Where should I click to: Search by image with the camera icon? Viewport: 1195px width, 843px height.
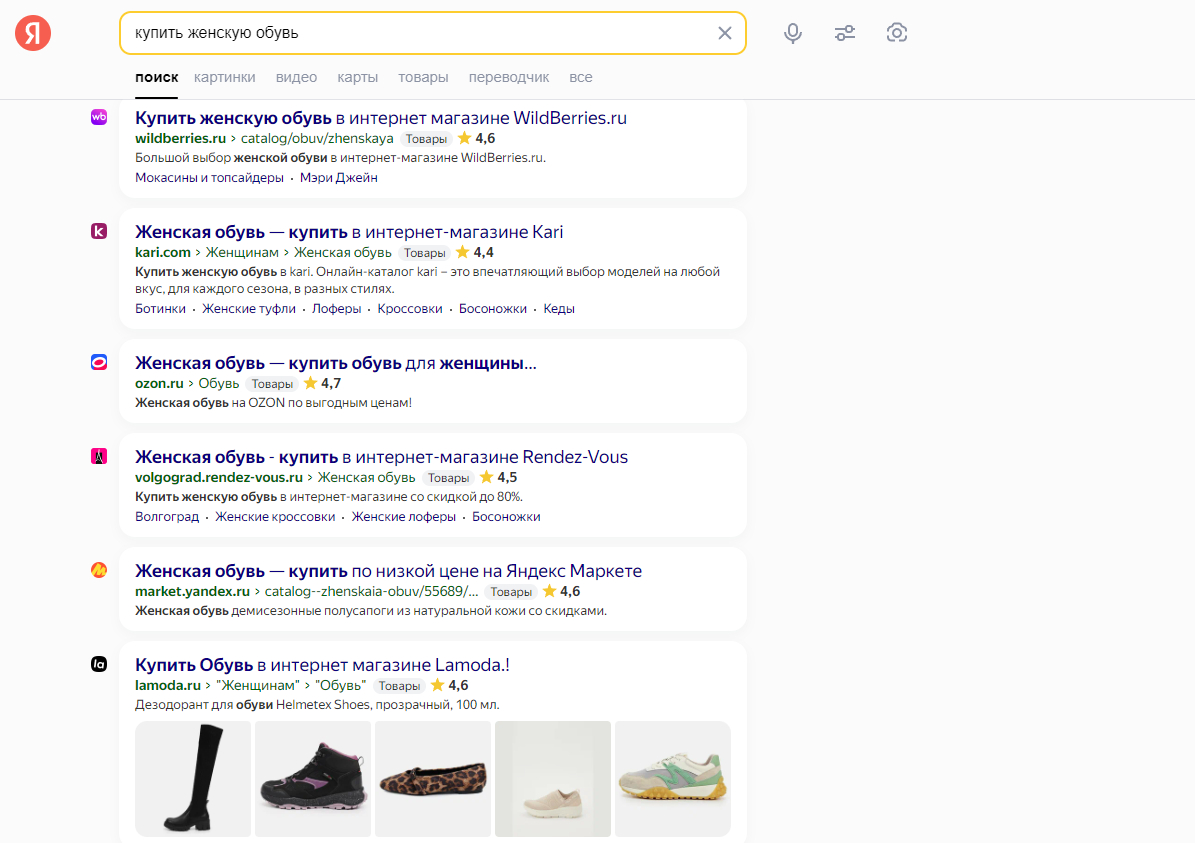coord(897,33)
